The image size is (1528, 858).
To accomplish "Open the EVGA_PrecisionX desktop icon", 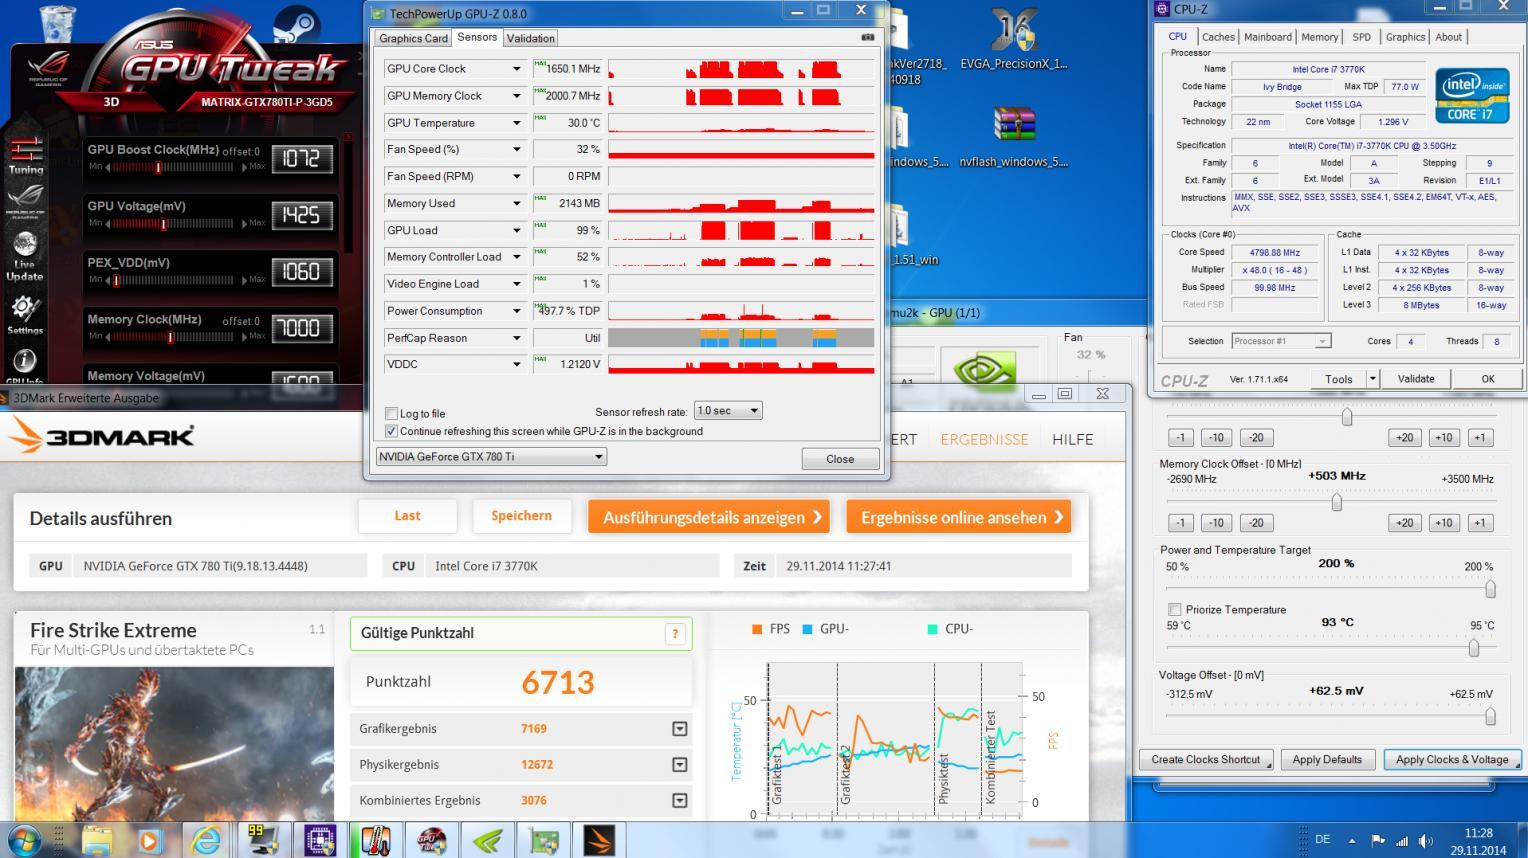I will click(1013, 38).
